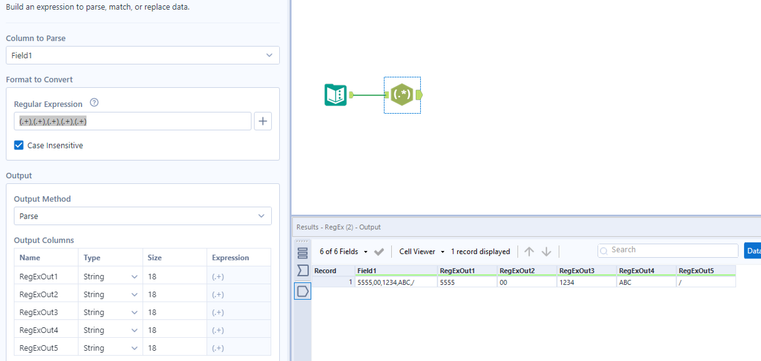Click the RegExOut3 column header in Results

pyautogui.click(x=587, y=271)
